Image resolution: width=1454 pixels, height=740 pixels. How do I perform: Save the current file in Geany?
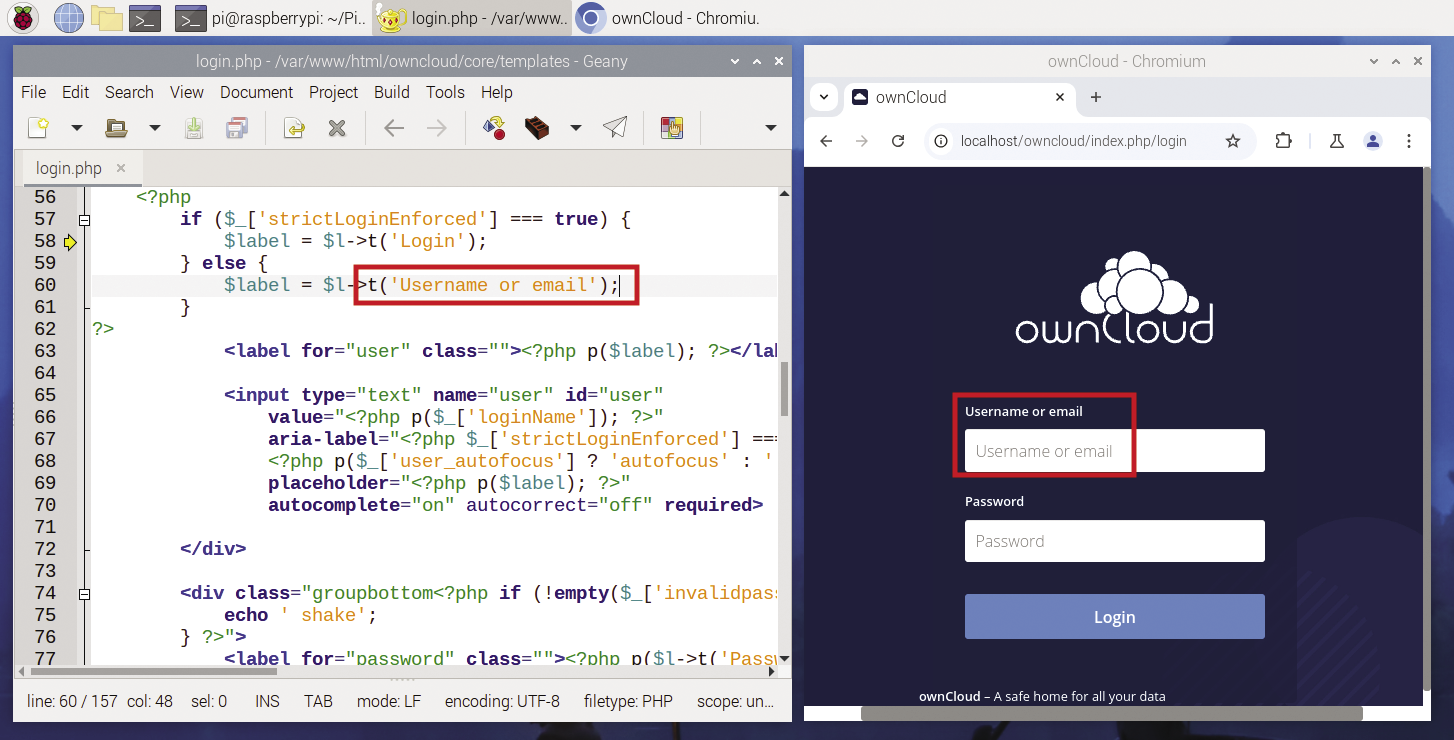pos(194,127)
